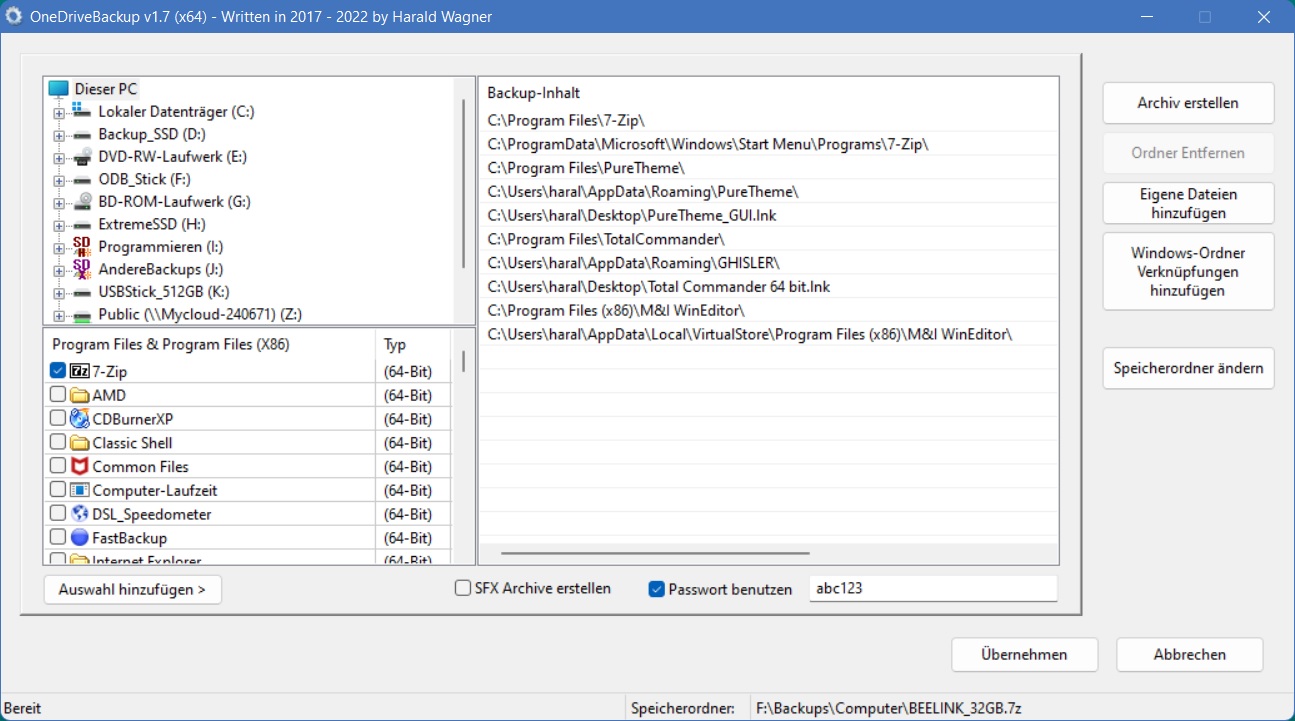
Task: Click the FastBackup blue ball icon
Action: tap(80, 538)
